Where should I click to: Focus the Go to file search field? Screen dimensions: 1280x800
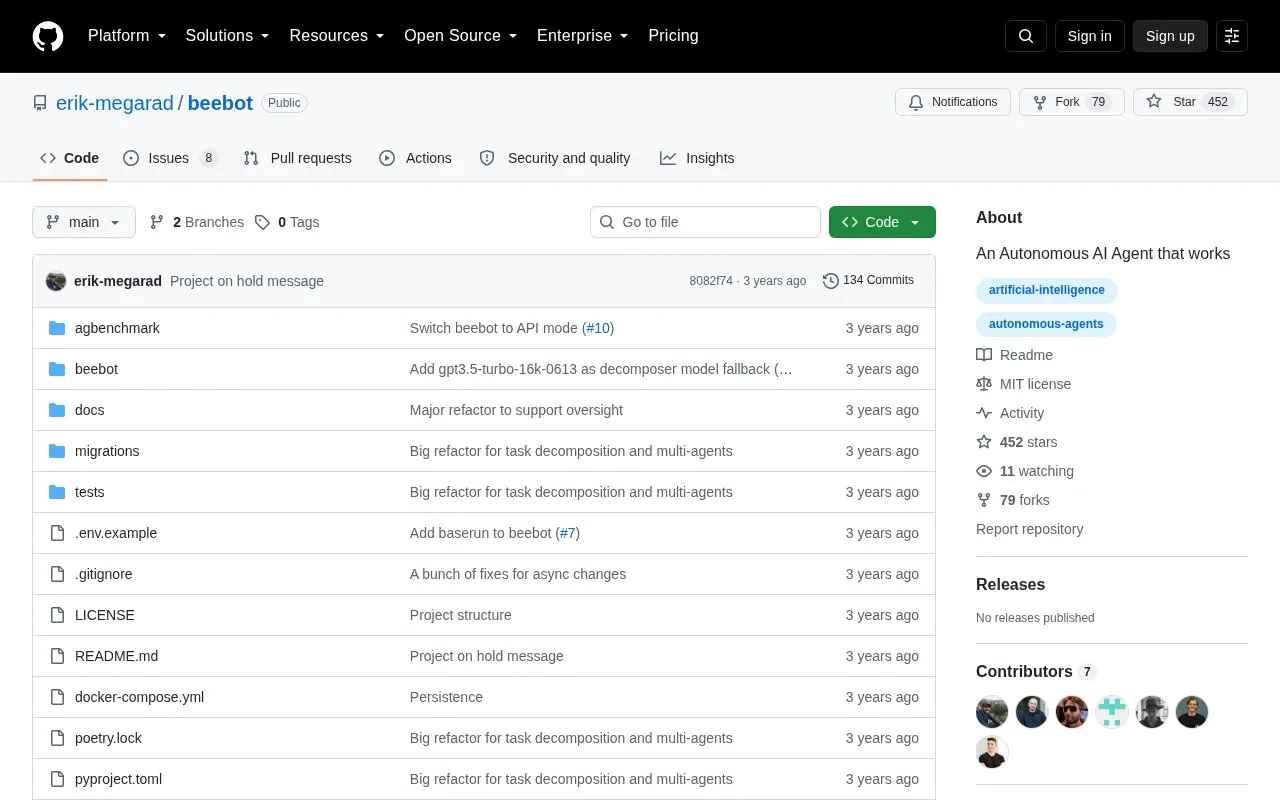click(705, 222)
